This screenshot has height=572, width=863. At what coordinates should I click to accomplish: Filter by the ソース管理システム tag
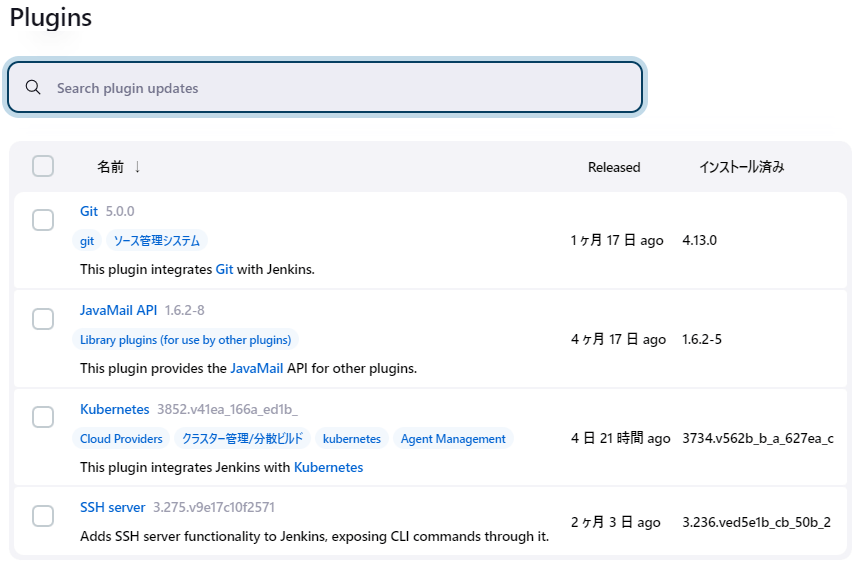(x=156, y=241)
